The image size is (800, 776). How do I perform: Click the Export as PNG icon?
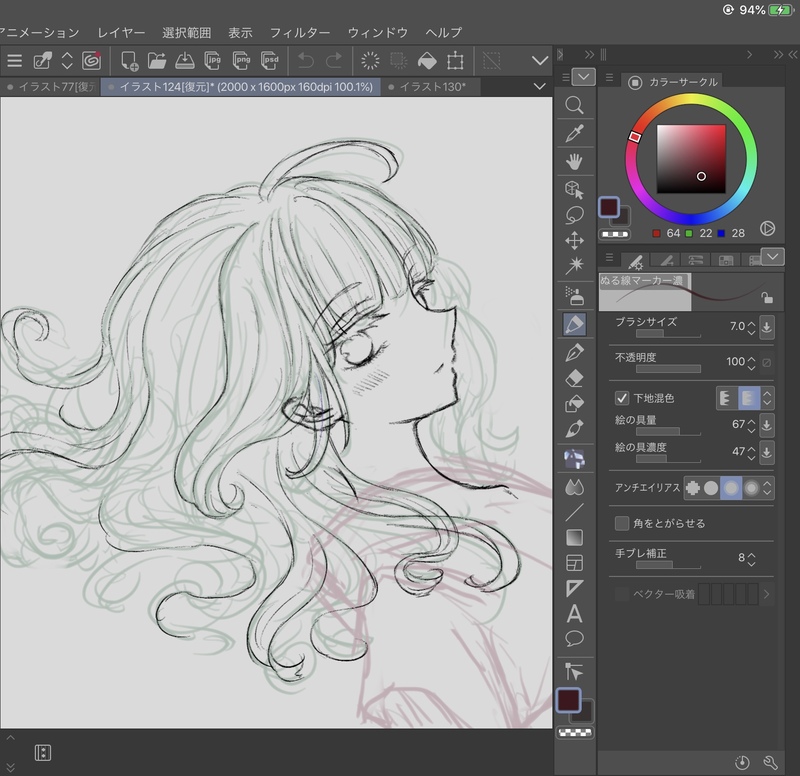[241, 60]
